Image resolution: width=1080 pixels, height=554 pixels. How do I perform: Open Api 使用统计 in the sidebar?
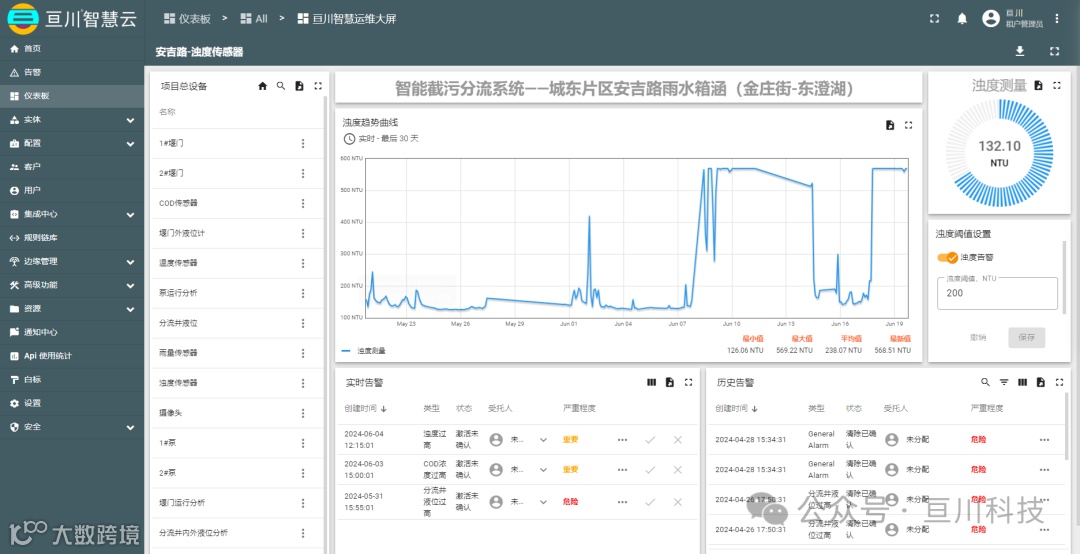(x=72, y=356)
